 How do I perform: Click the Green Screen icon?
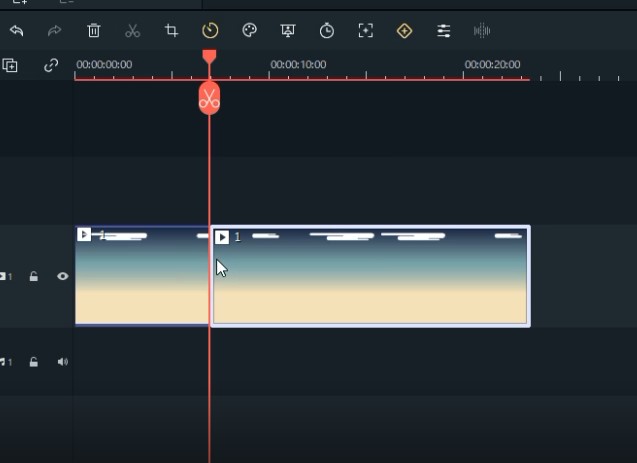(288, 31)
